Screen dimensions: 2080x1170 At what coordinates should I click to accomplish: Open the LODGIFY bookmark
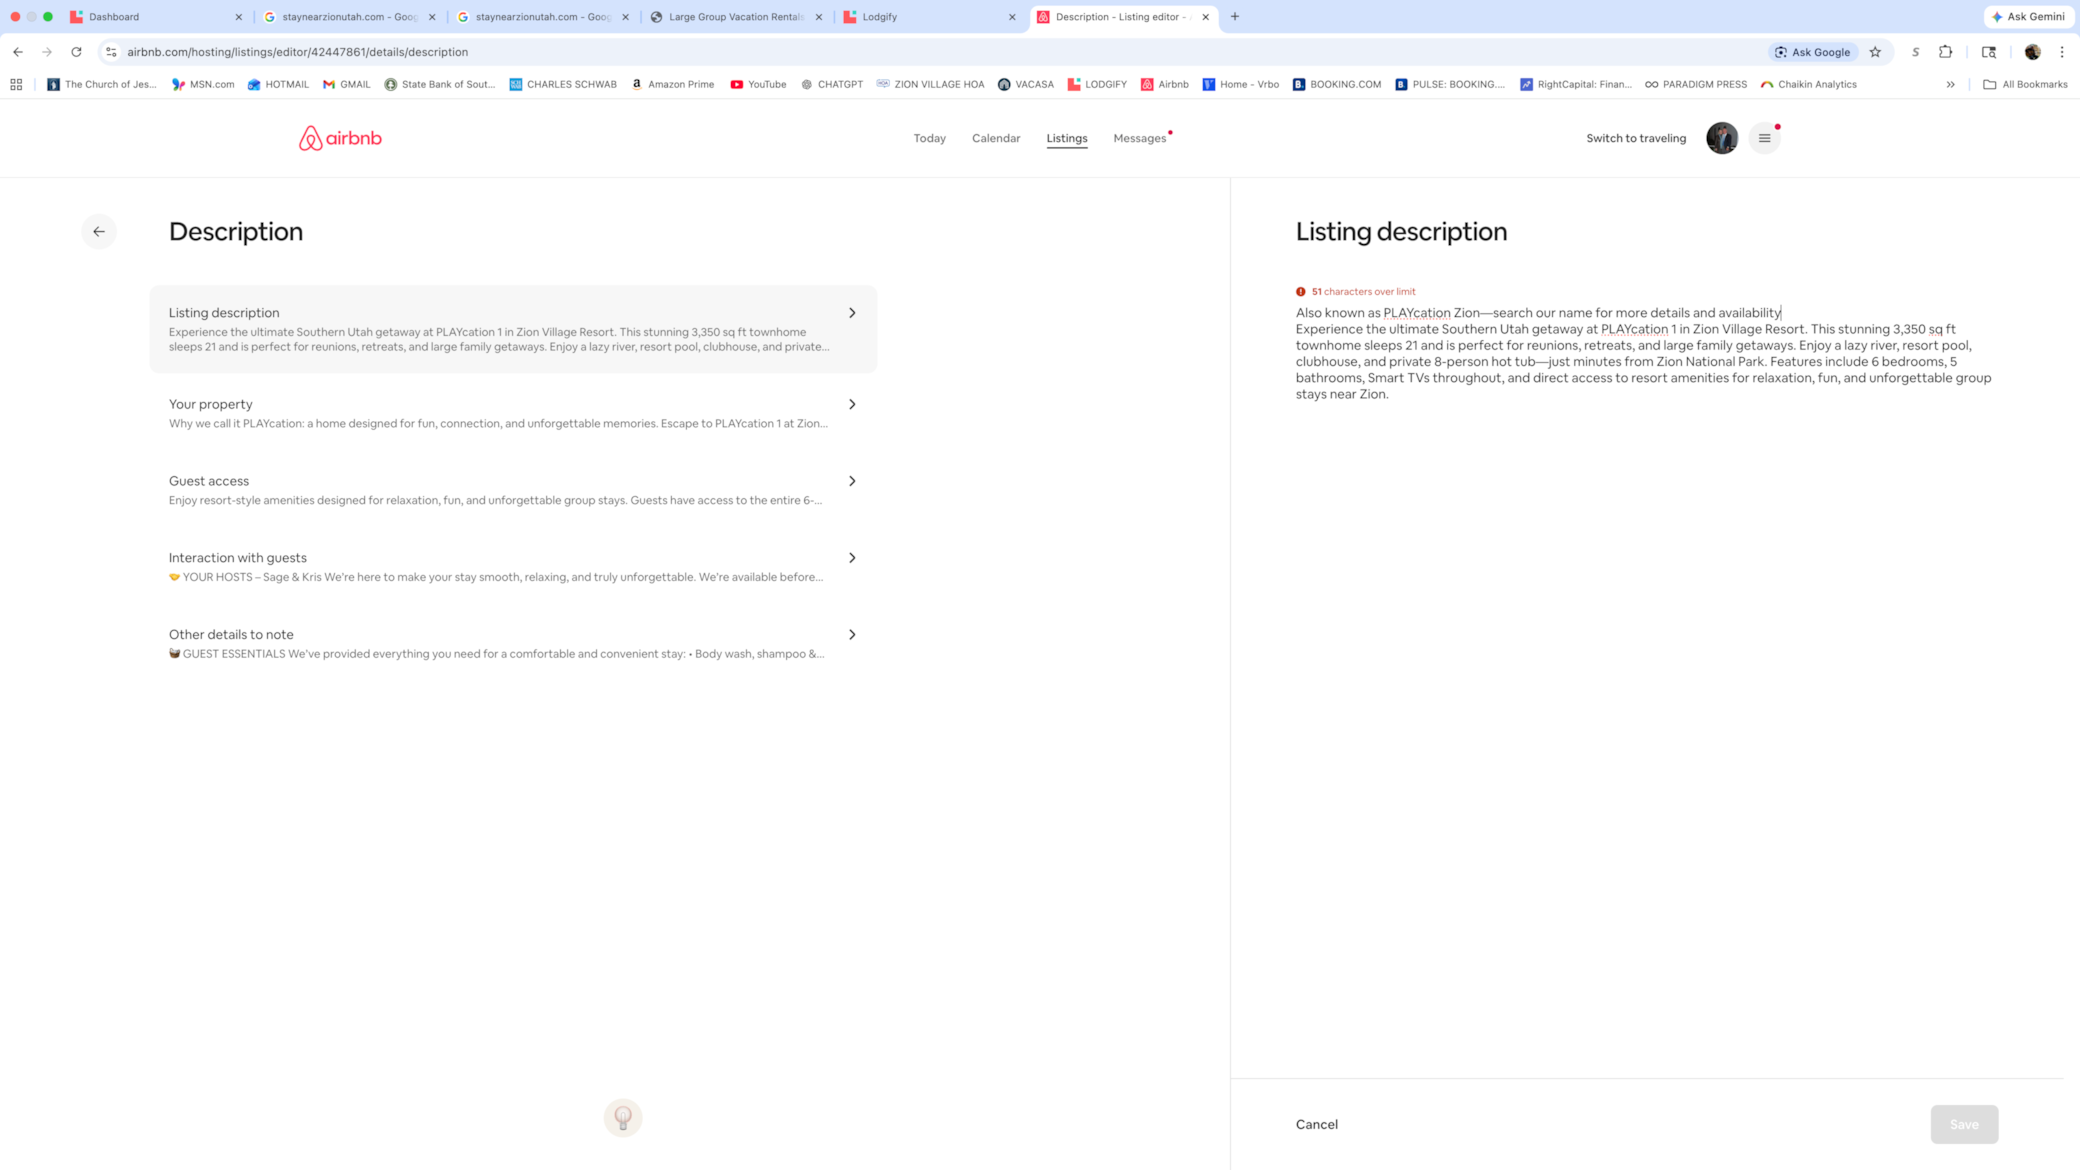[1097, 84]
